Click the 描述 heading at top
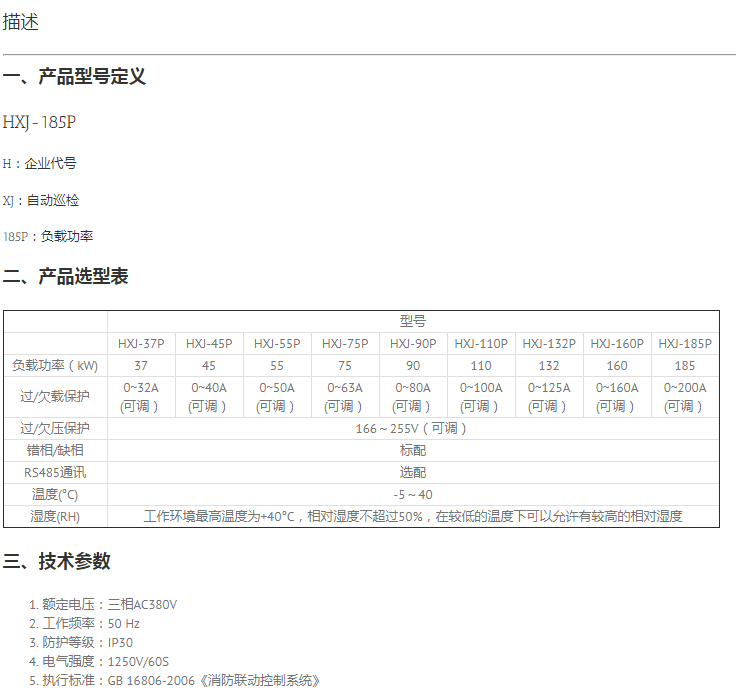 point(21,22)
